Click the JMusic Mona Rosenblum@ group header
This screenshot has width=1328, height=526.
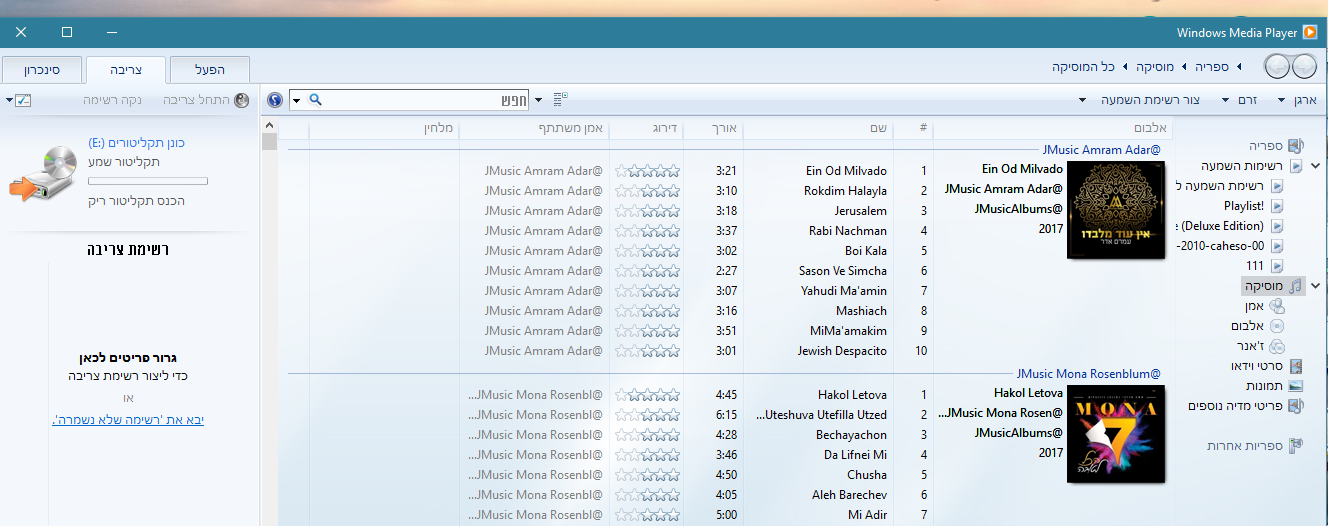(1089, 373)
